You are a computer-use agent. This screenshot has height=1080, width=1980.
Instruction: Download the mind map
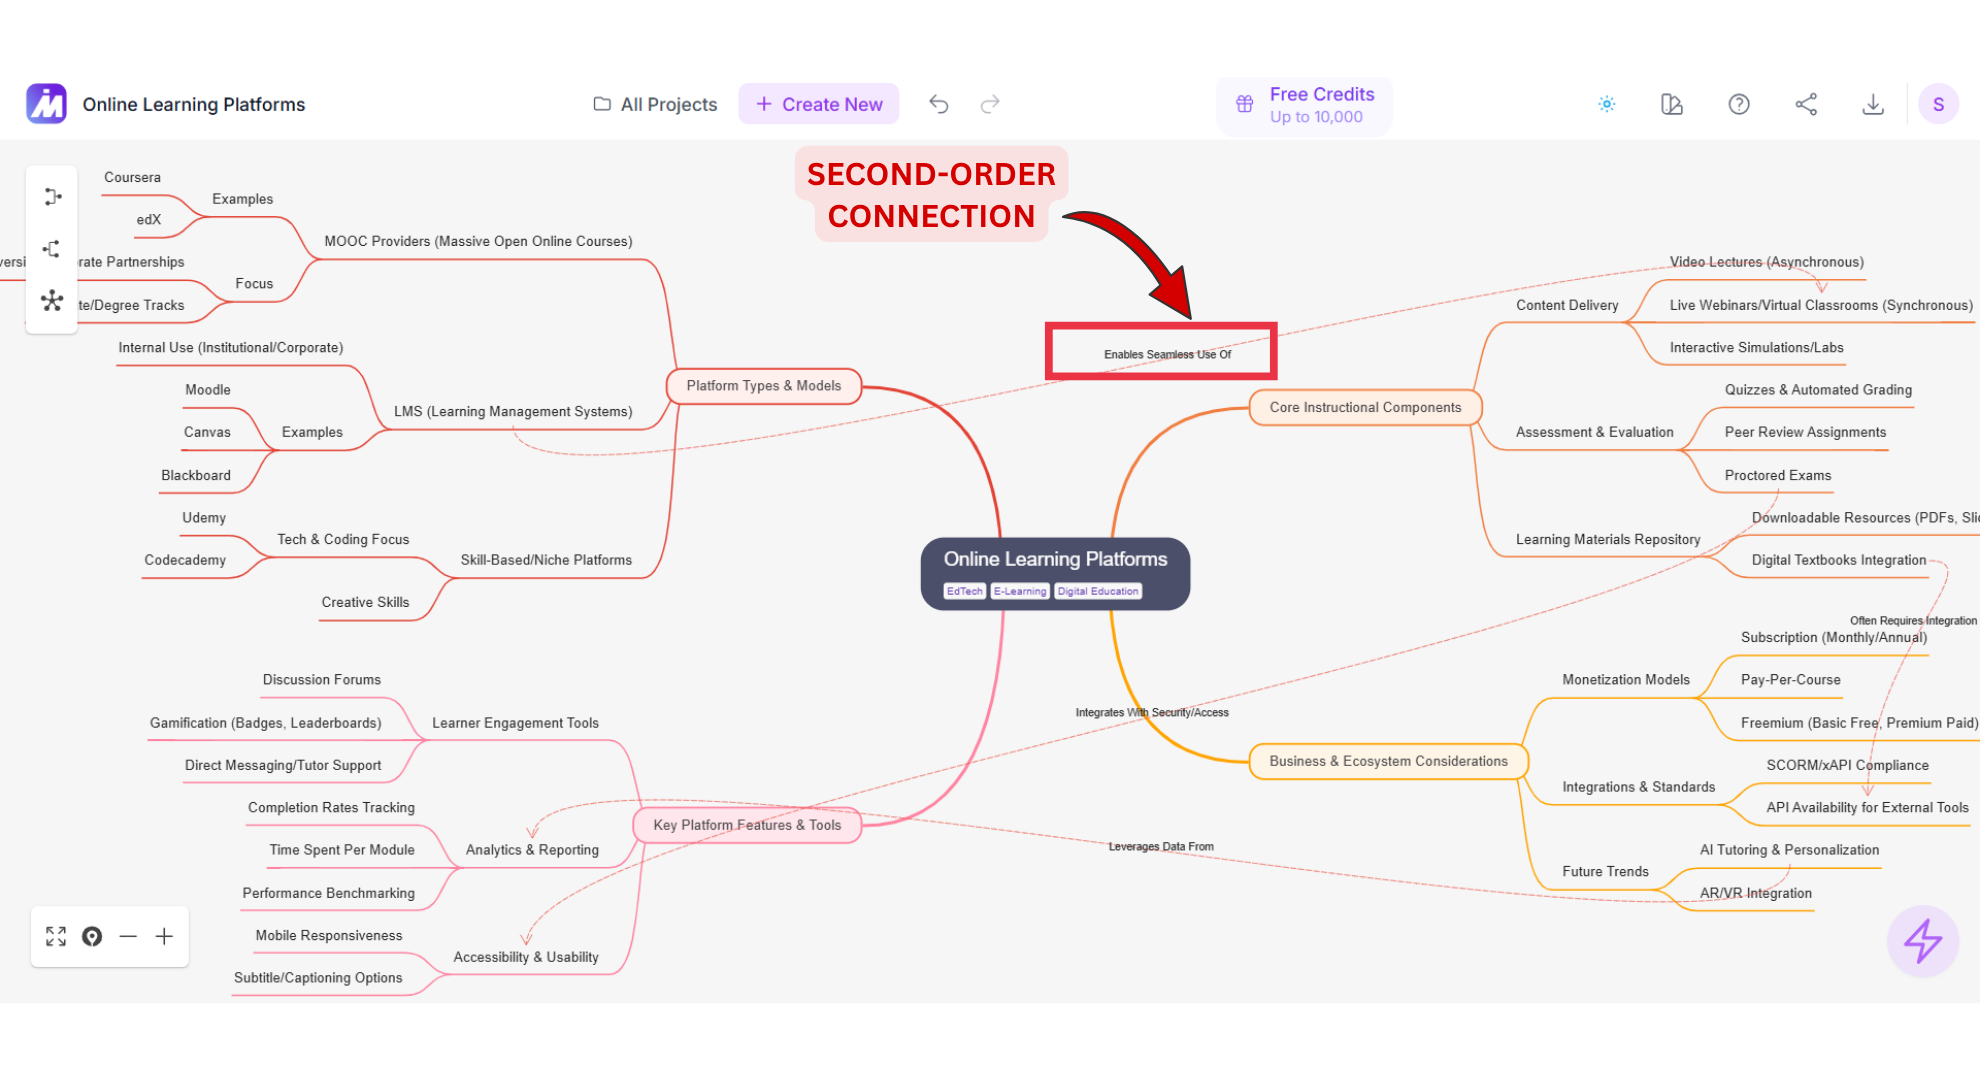click(1874, 103)
